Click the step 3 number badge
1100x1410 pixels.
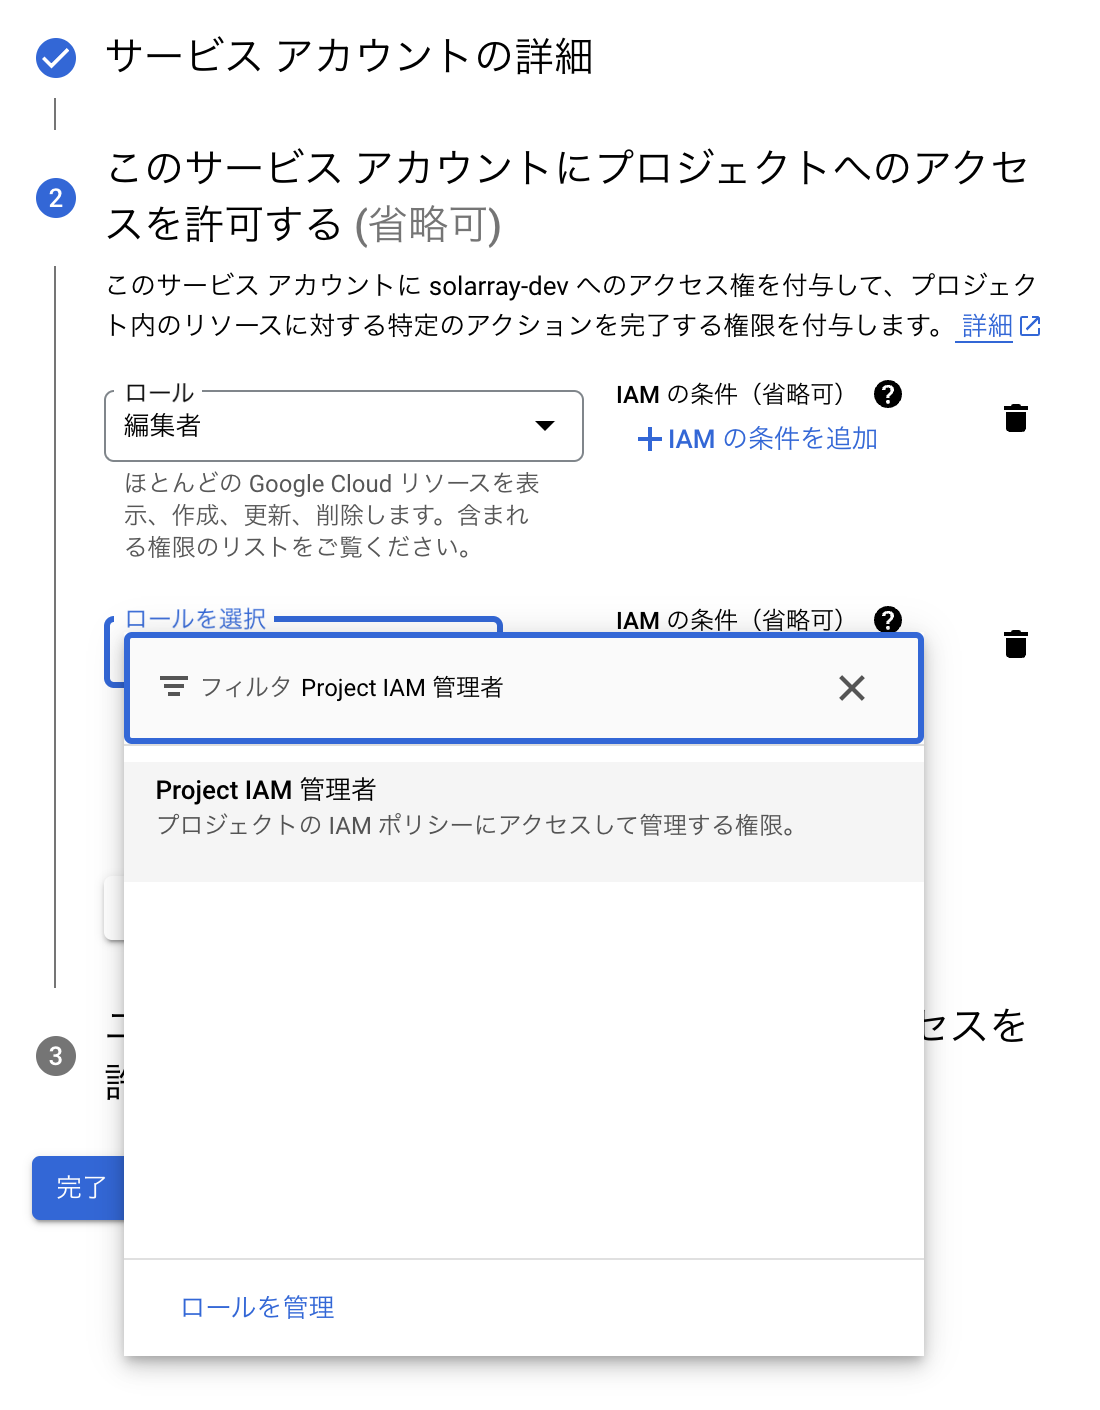click(x=56, y=1056)
